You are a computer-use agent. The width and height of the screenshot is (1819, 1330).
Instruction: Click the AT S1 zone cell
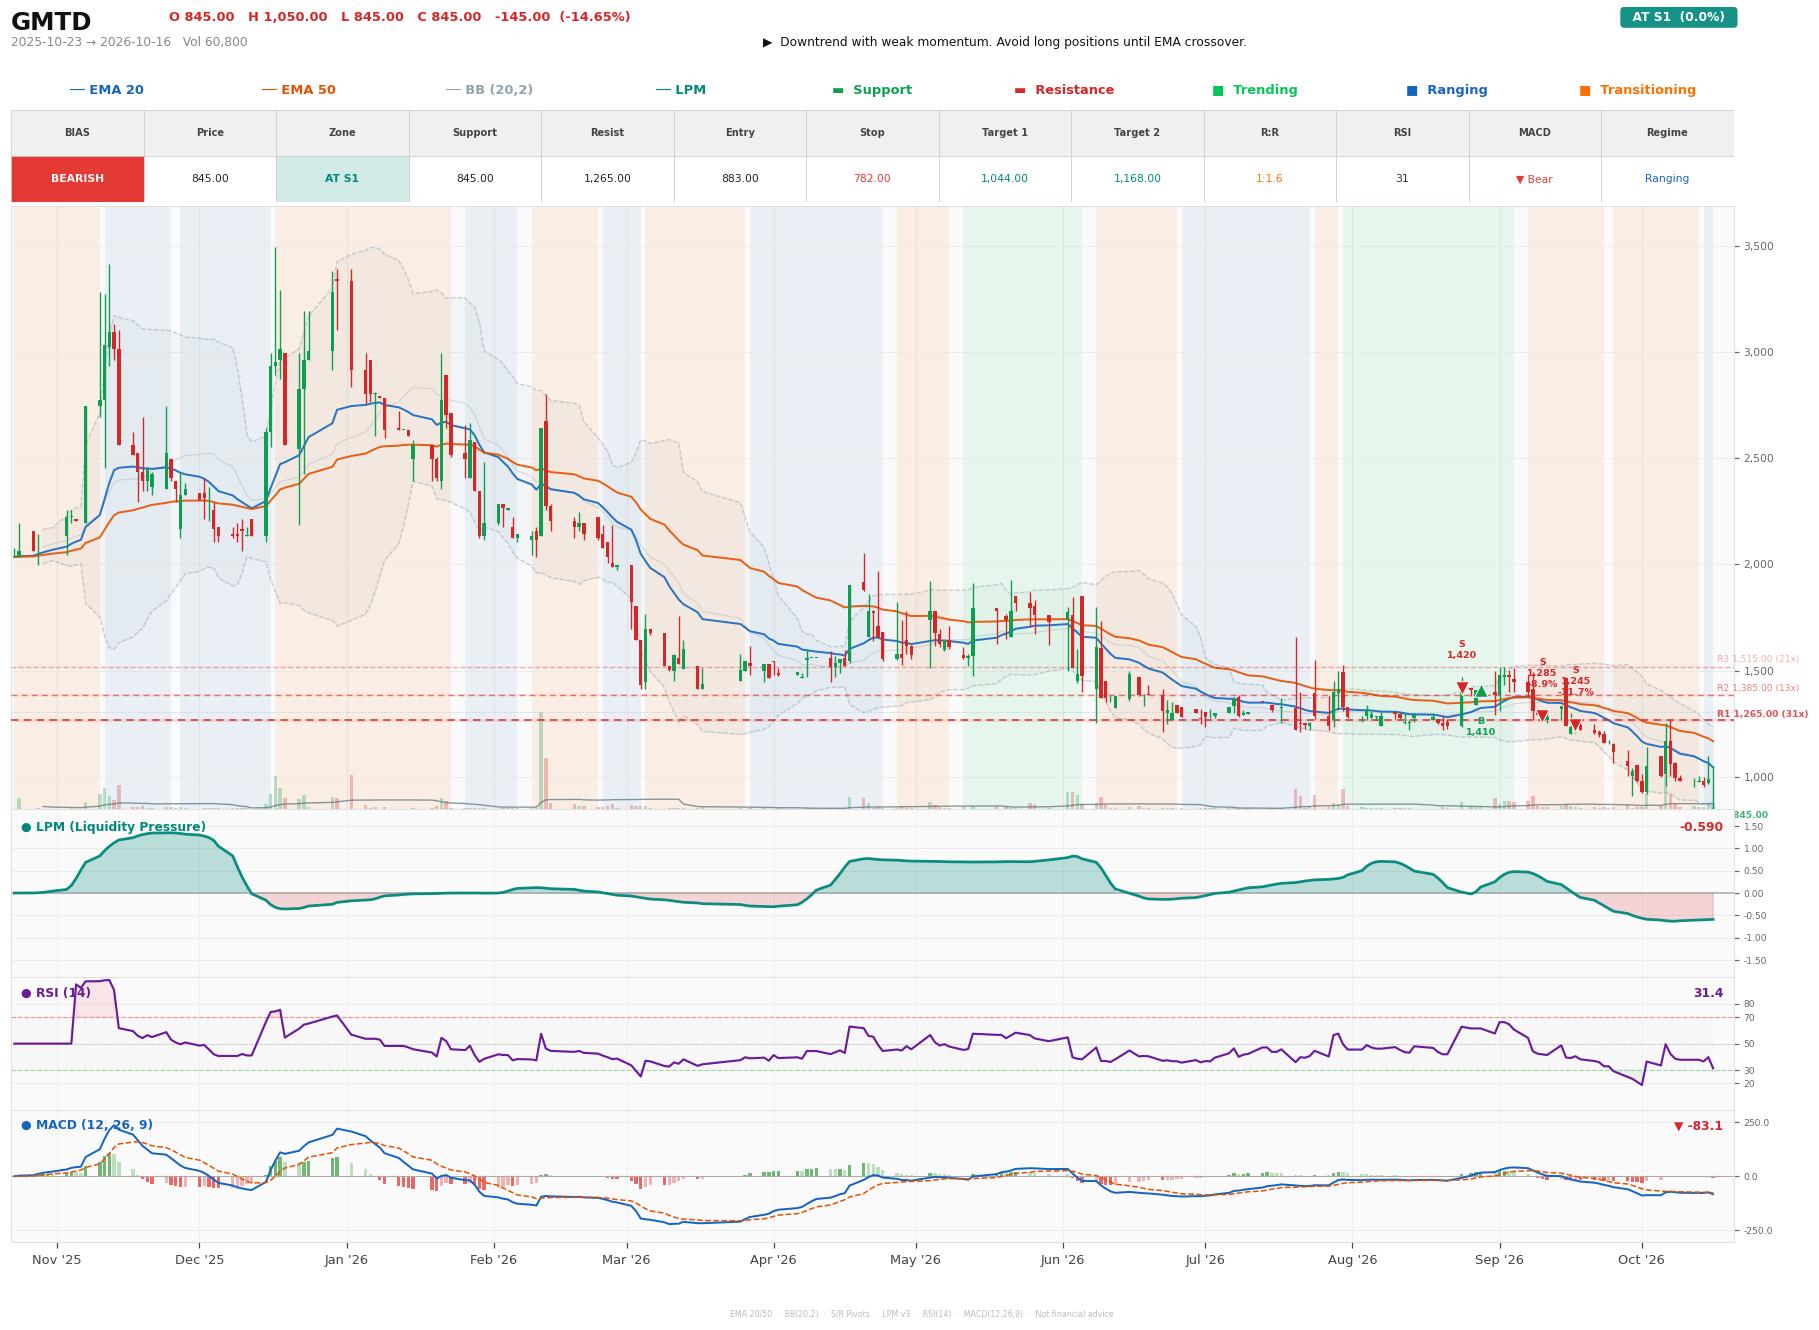(x=342, y=179)
